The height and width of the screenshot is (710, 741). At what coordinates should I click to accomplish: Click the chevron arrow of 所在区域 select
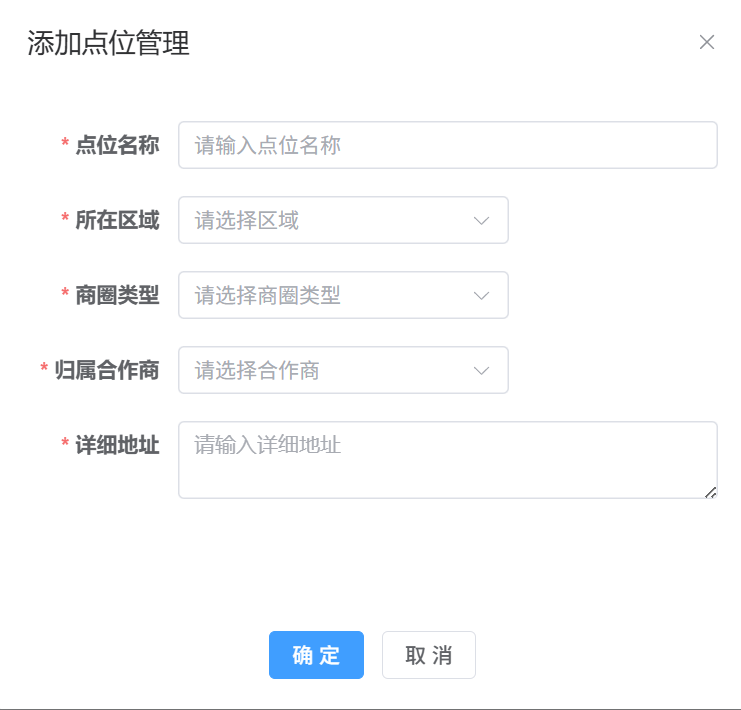tap(481, 220)
